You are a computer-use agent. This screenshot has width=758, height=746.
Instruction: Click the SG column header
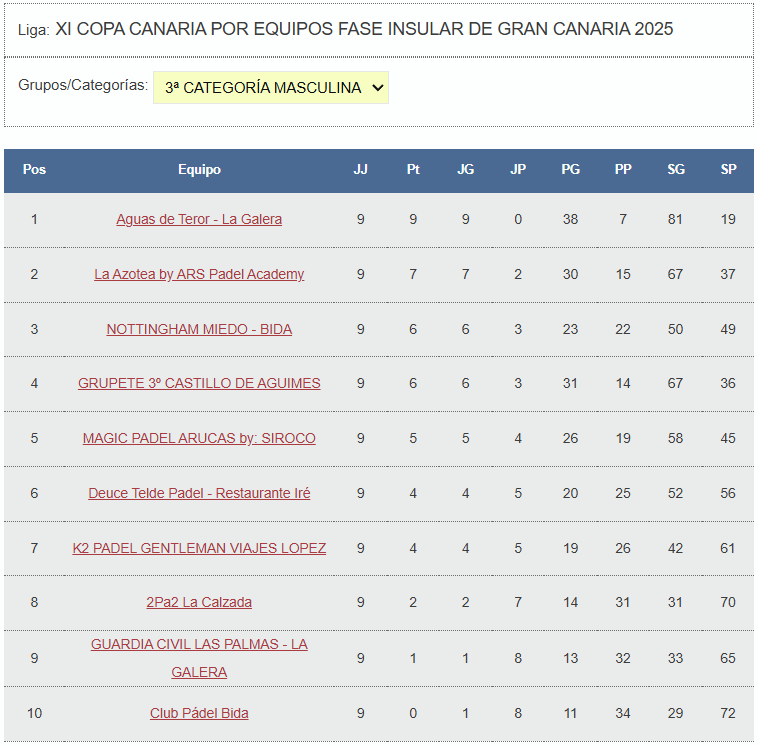pos(676,170)
